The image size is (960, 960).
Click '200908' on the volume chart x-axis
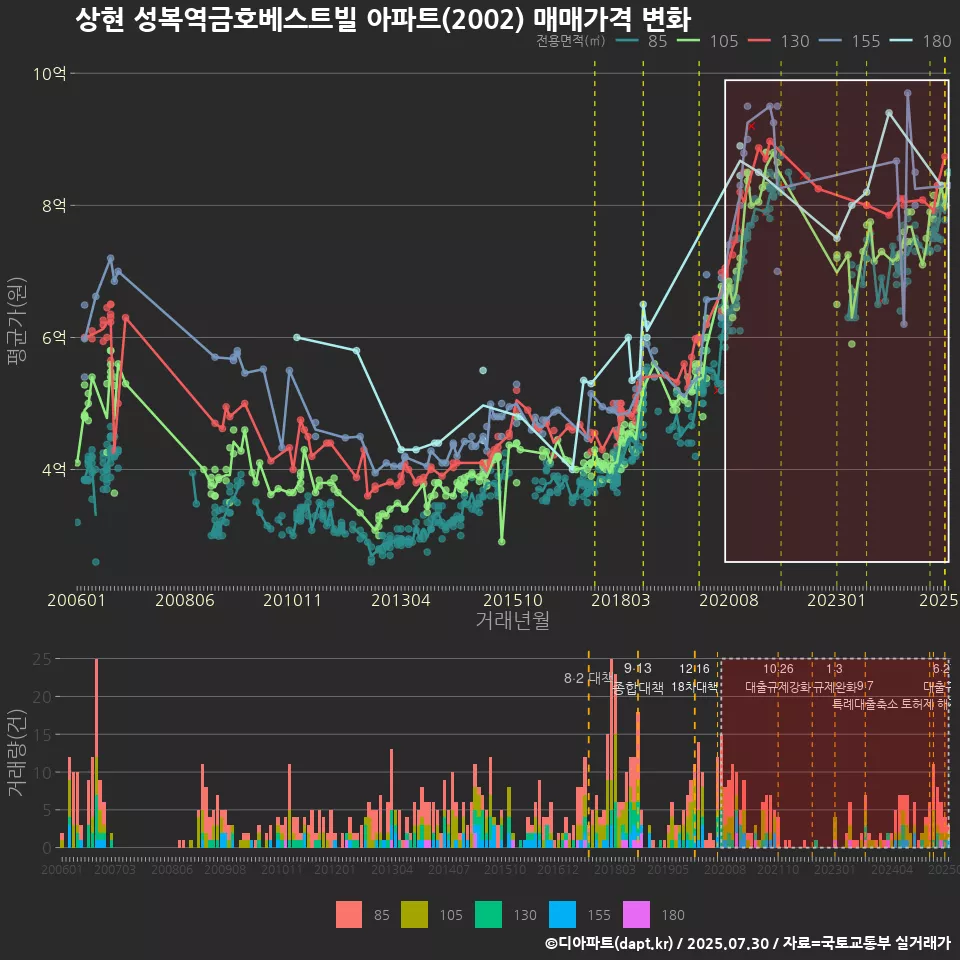point(225,869)
